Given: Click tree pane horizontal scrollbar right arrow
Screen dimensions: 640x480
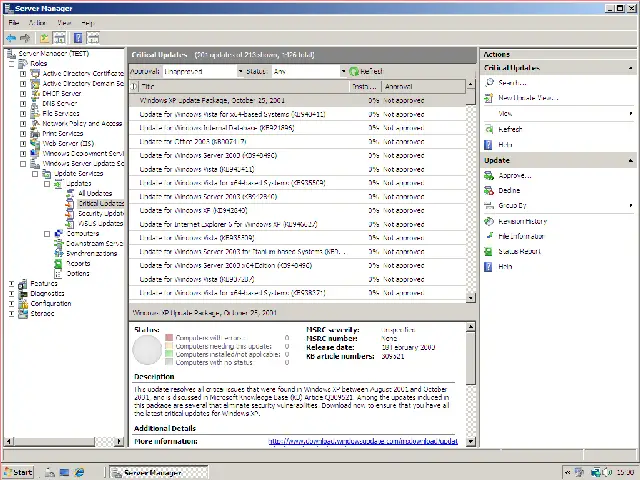Looking at the screenshot, I should tap(119, 441).
